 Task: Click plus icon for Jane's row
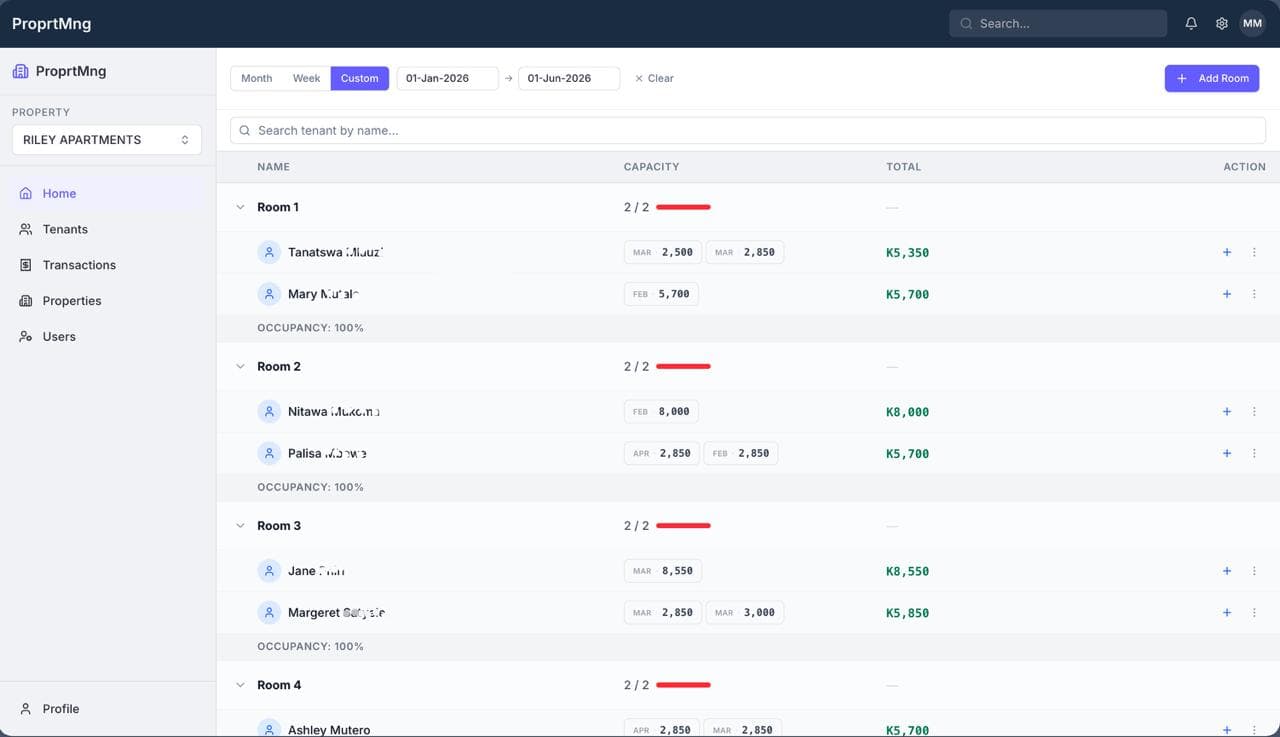pyautogui.click(x=1227, y=571)
